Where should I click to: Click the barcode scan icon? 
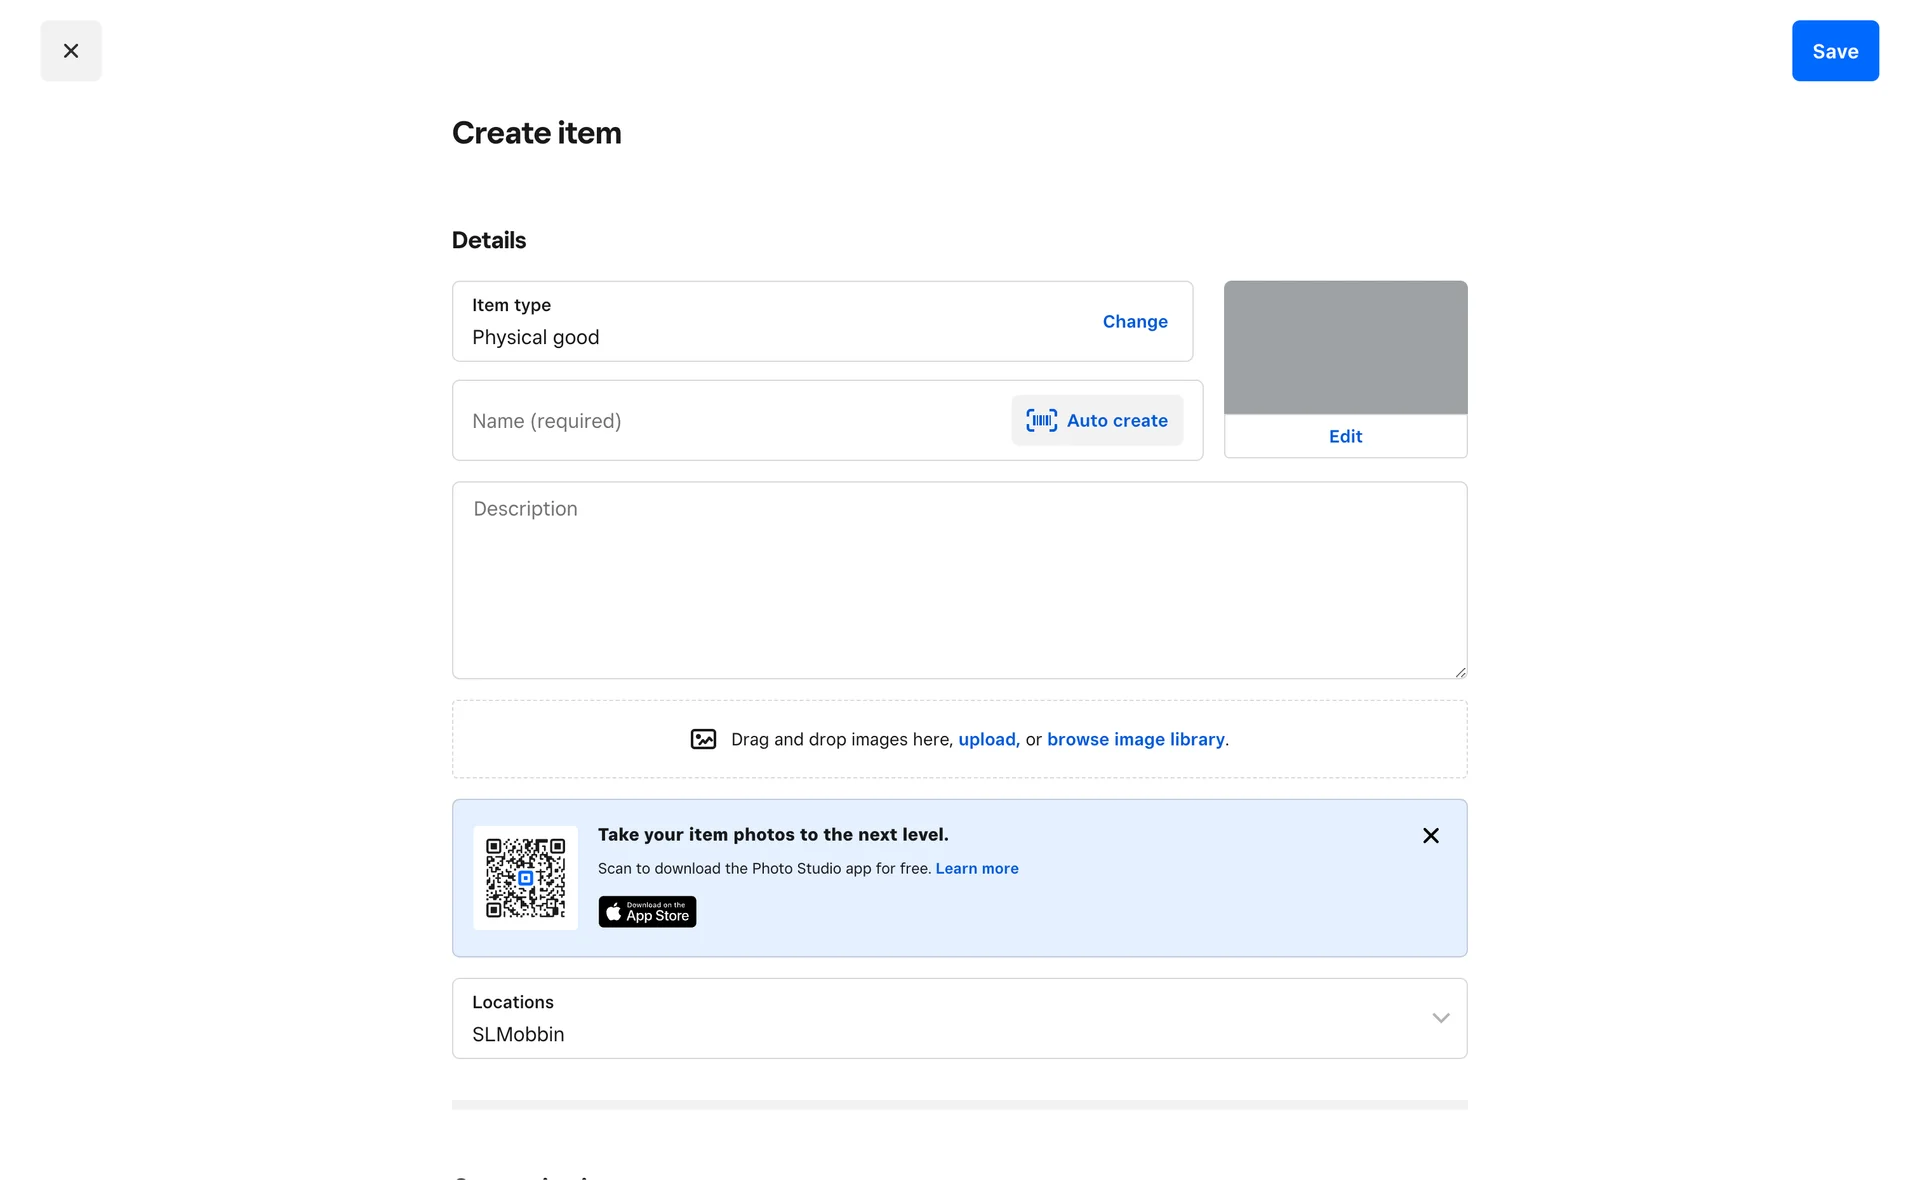pos(1041,421)
